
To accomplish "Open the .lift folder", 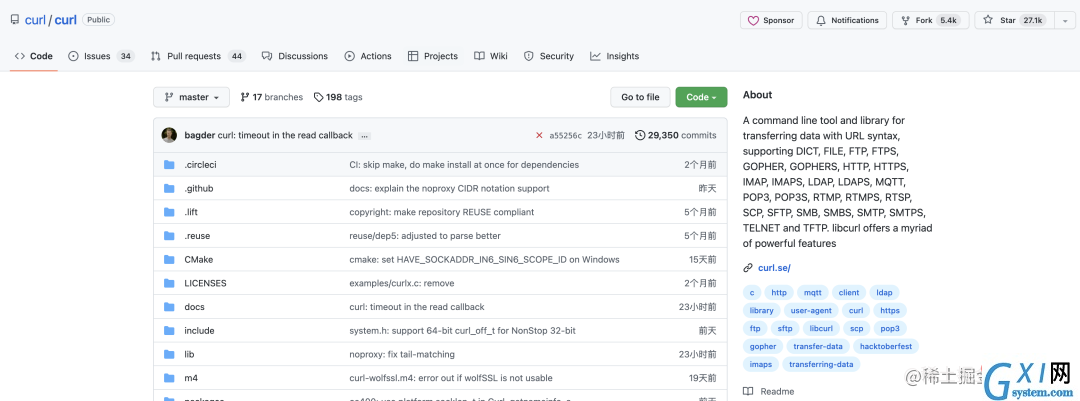I will [x=191, y=212].
